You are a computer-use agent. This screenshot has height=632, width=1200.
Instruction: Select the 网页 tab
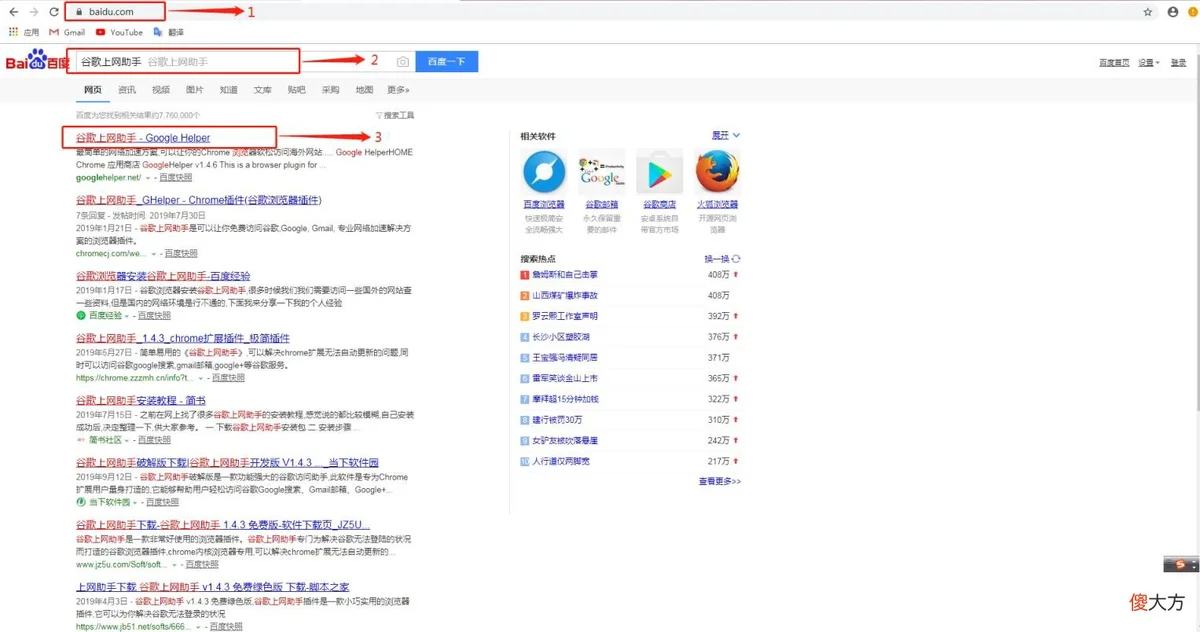tap(92, 90)
